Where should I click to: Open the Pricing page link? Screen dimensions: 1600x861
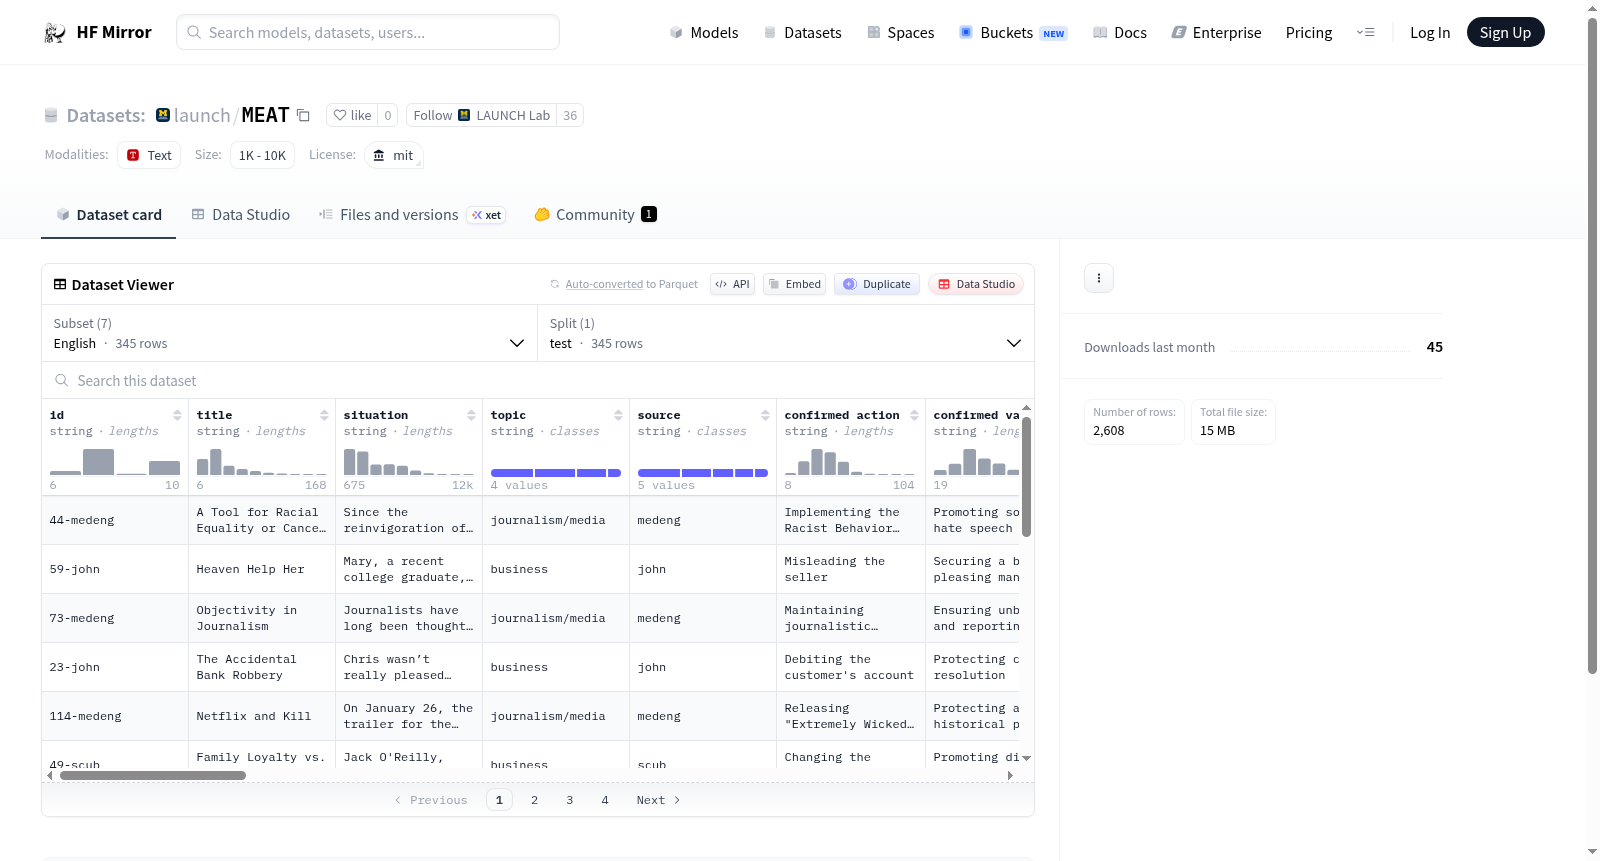click(x=1309, y=33)
